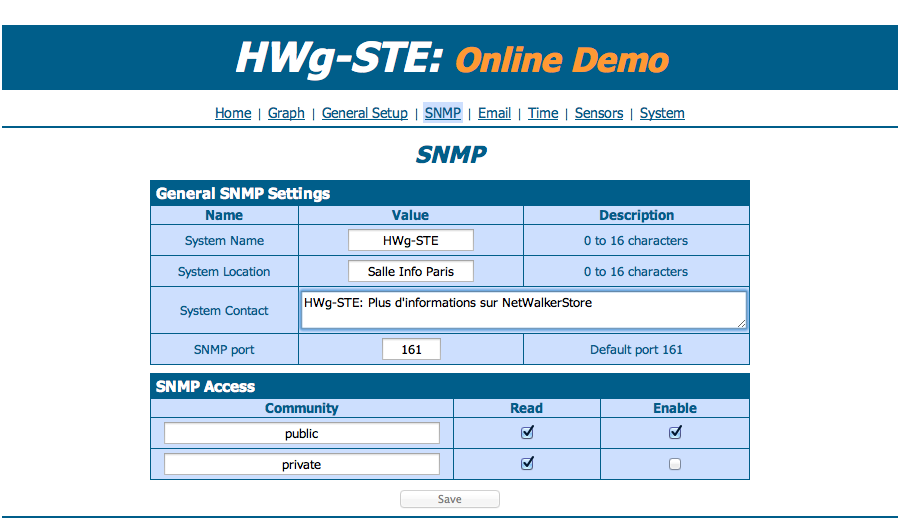This screenshot has width=900, height=520.
Task: Open the Home page link
Action: (x=233, y=113)
